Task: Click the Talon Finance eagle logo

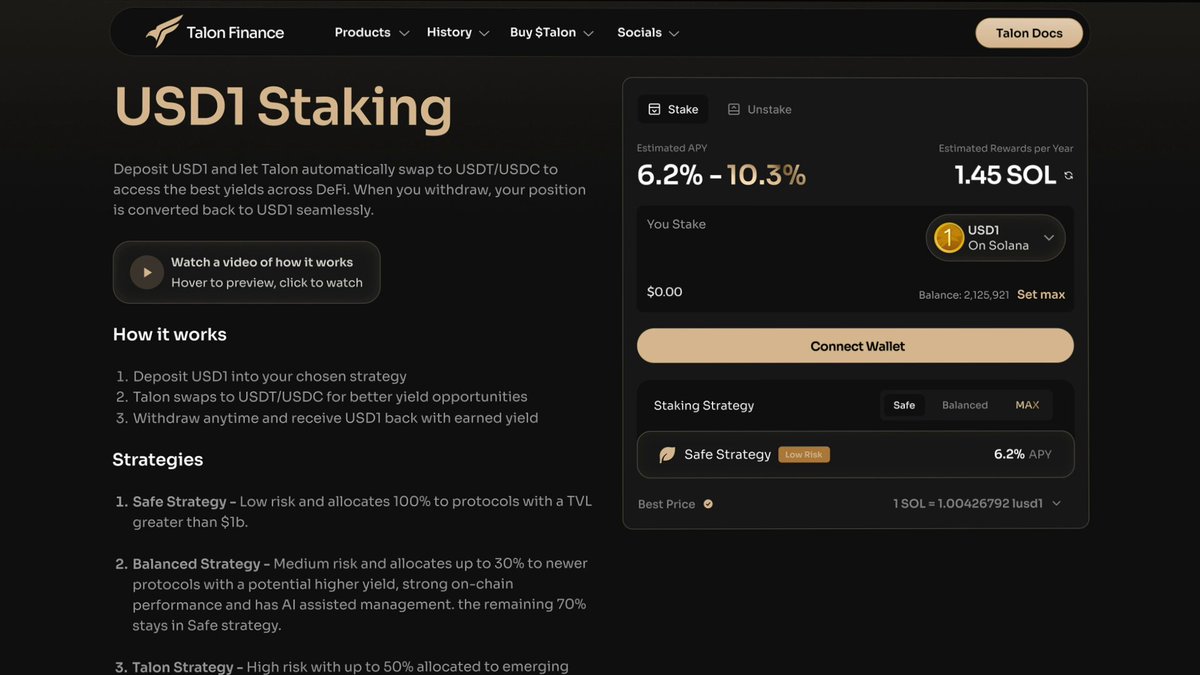Action: 164,32
